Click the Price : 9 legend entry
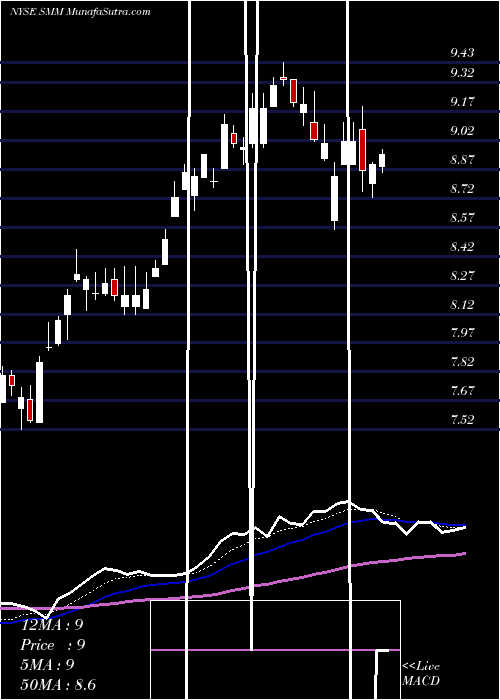This screenshot has width=500, height=700. [x=52, y=645]
